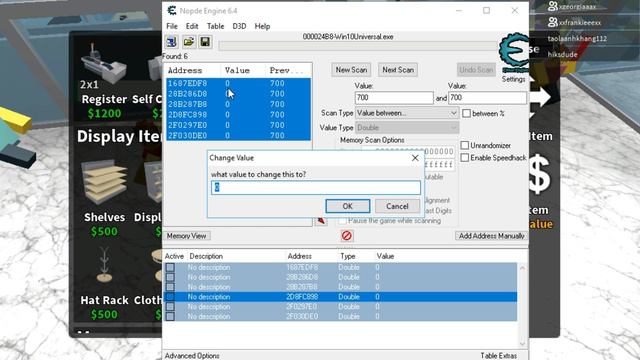This screenshot has width=640, height=360.
Task: Select found address 2F030DE0 in results
Action: 238,136
